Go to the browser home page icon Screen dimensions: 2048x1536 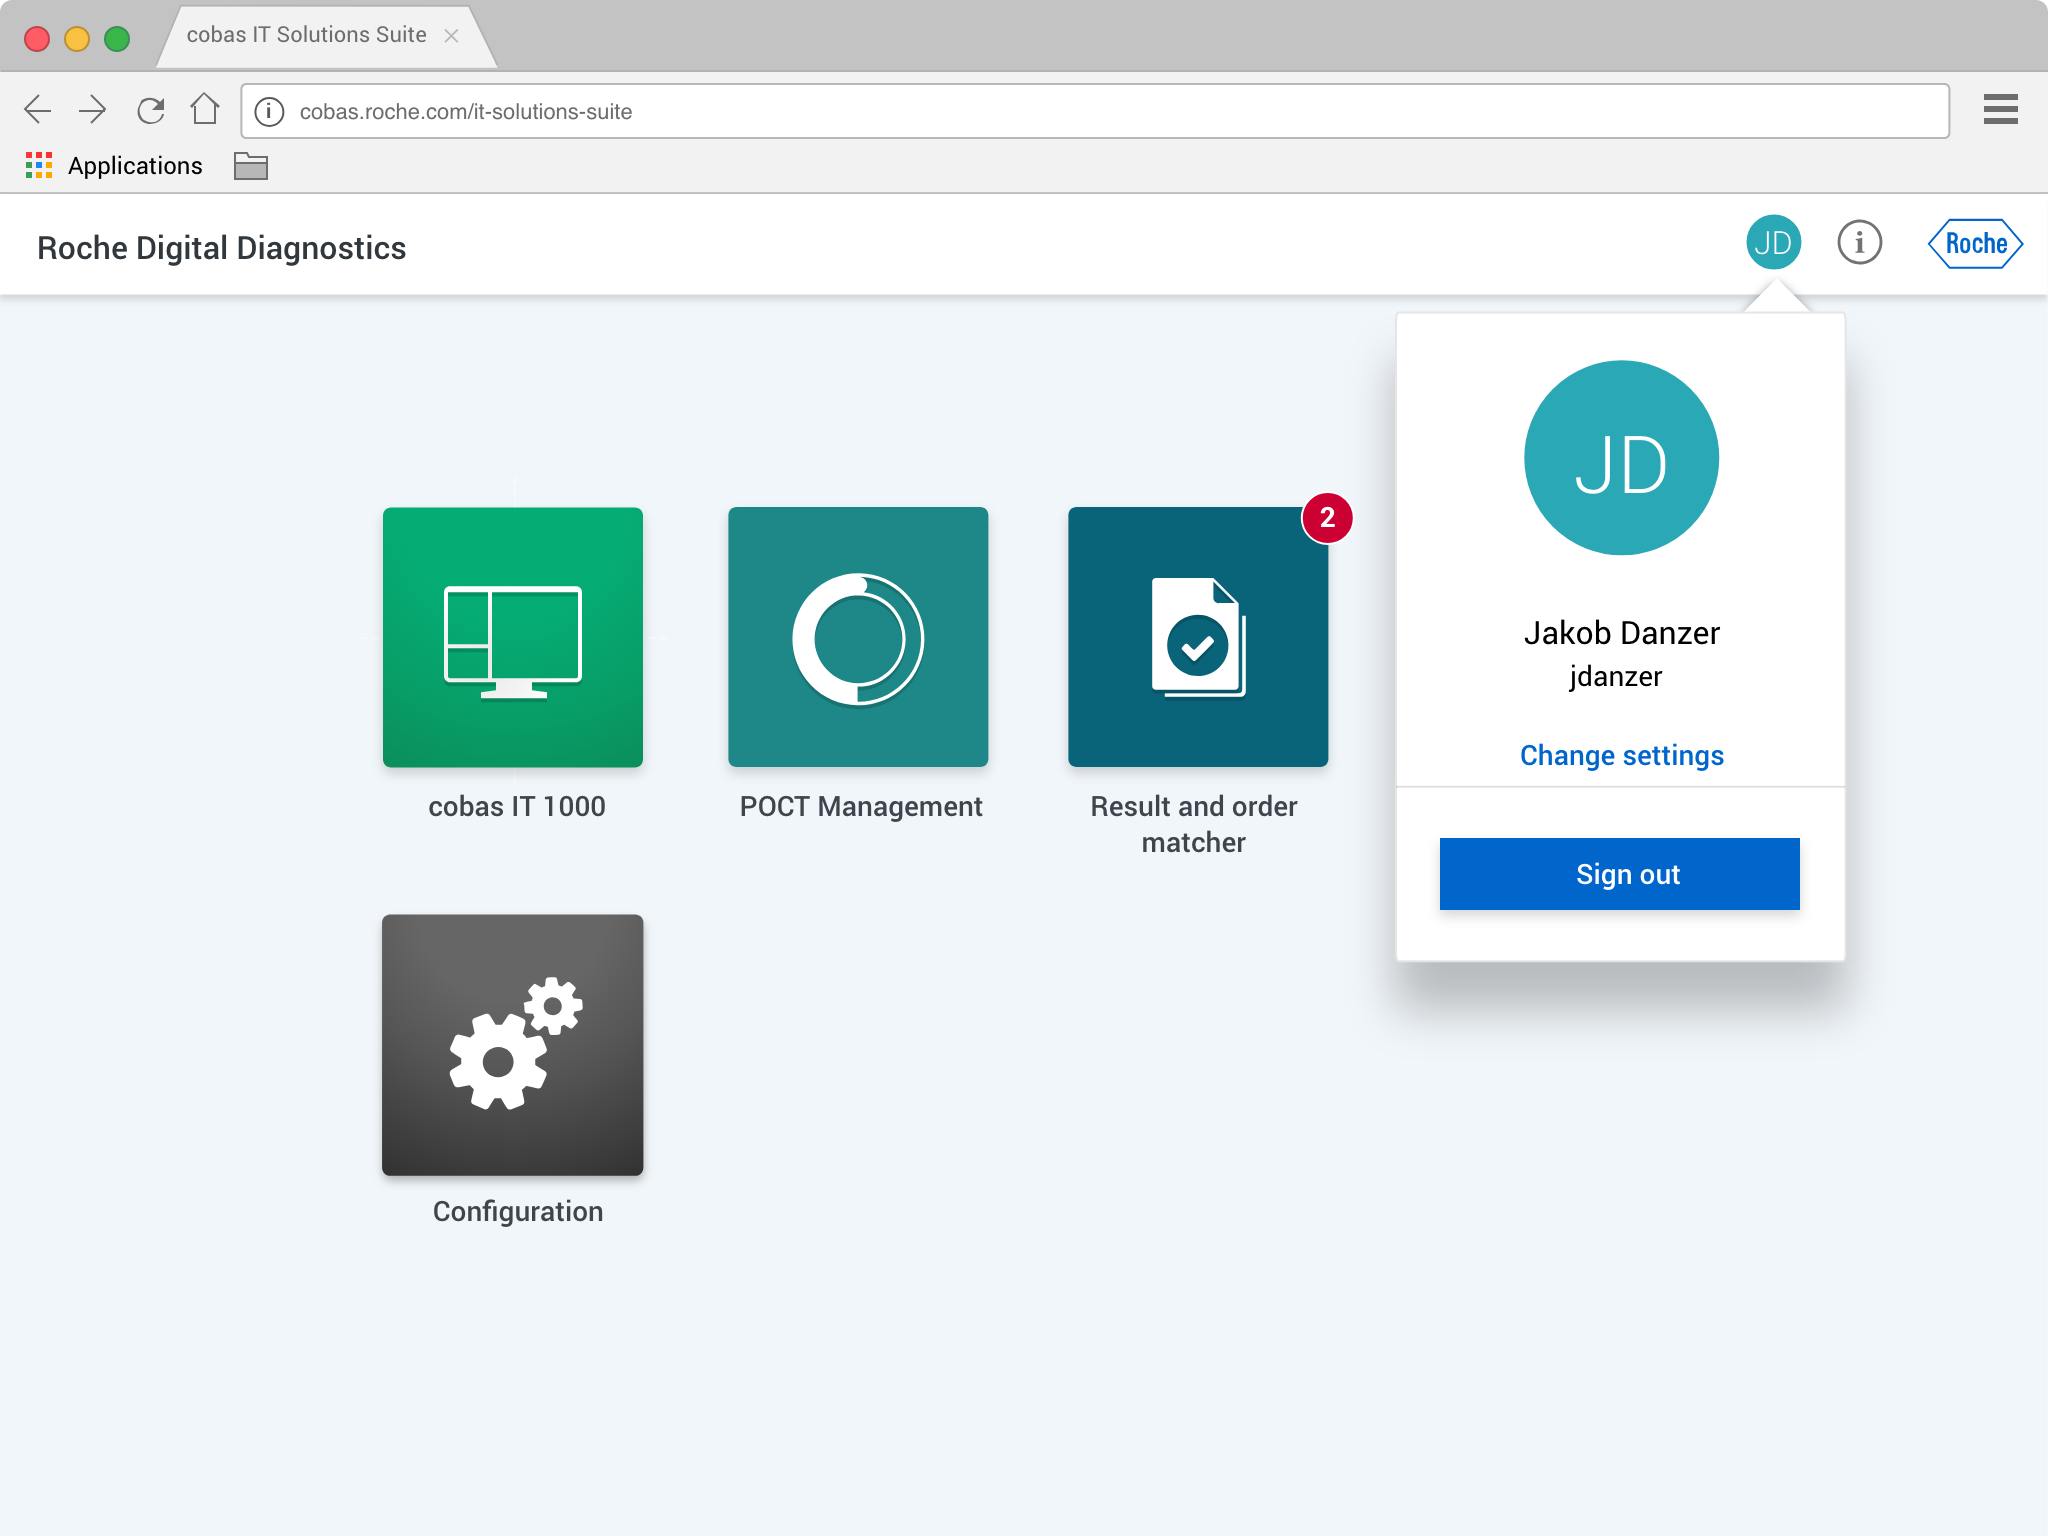pos(205,109)
